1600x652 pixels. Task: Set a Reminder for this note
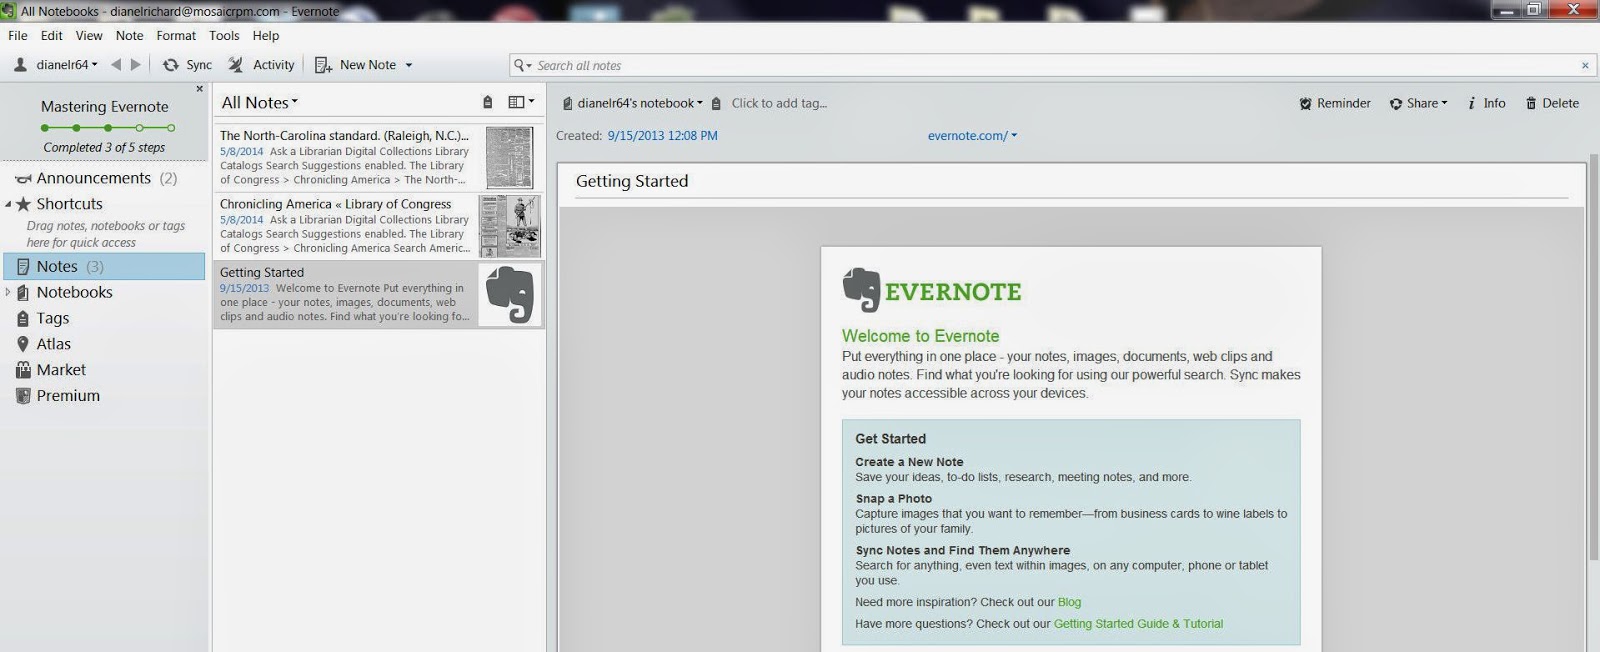pyautogui.click(x=1335, y=103)
